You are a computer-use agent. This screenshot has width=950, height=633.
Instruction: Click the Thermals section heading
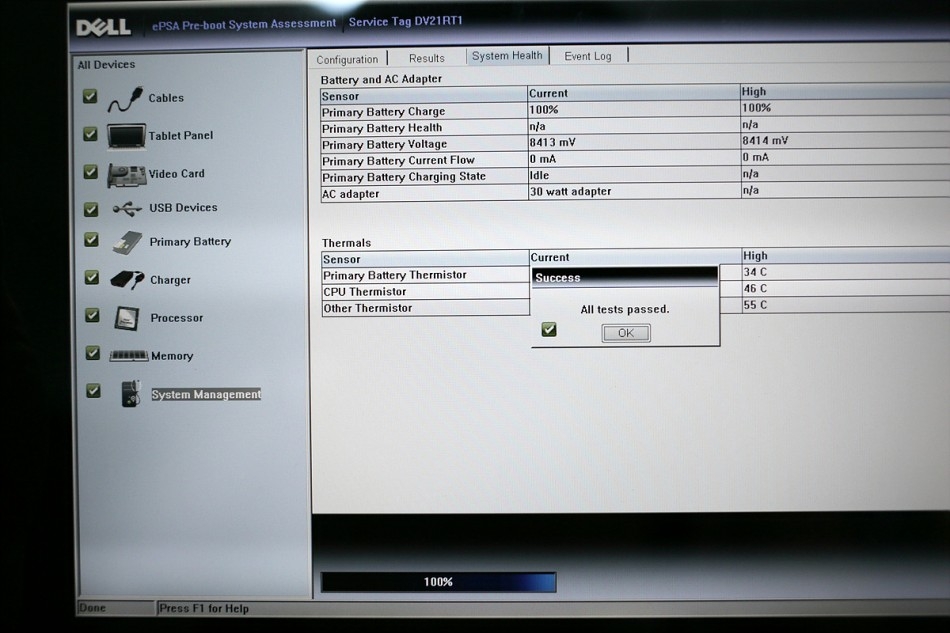(346, 243)
